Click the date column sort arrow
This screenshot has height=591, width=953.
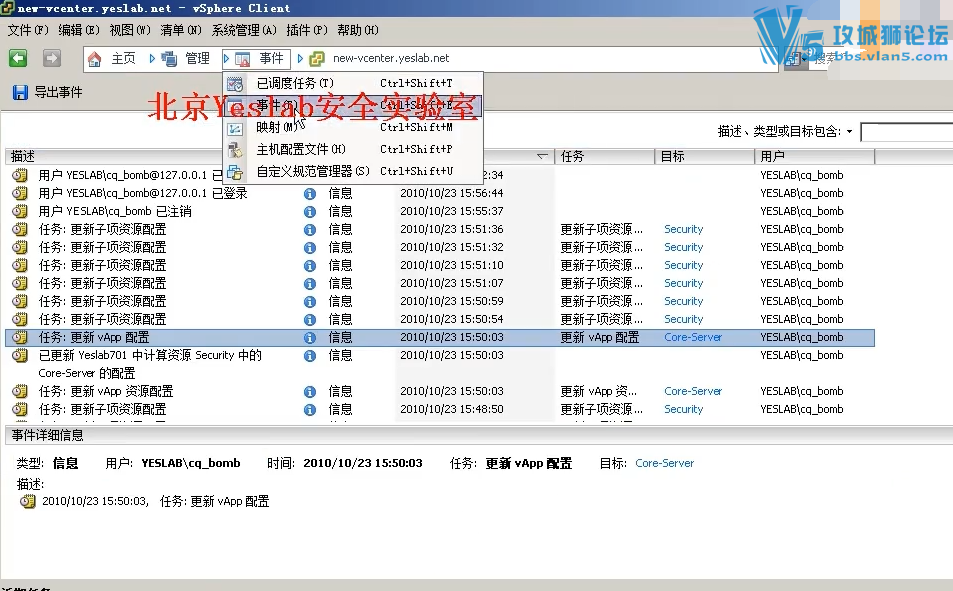542,157
